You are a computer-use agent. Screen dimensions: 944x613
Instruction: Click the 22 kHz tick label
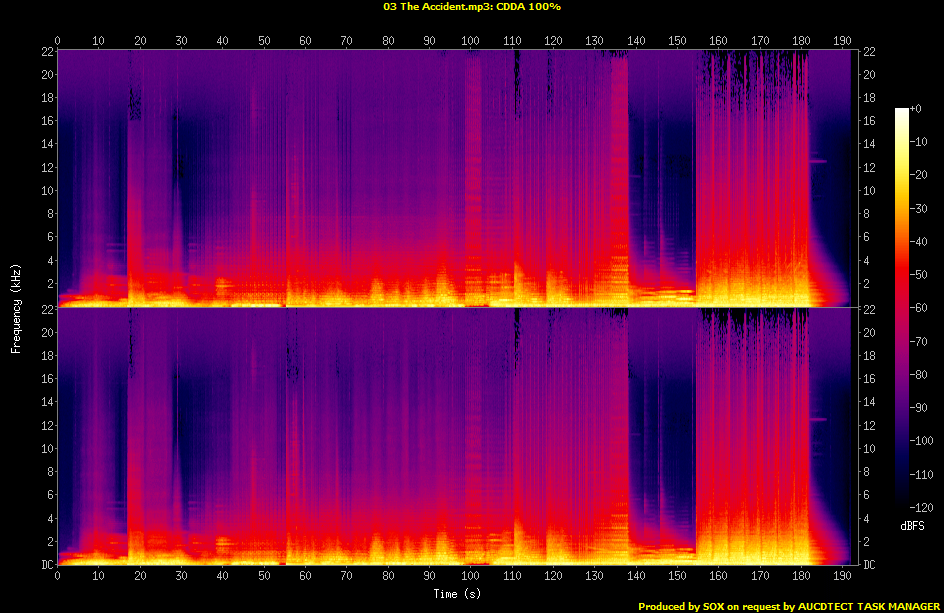click(46, 52)
